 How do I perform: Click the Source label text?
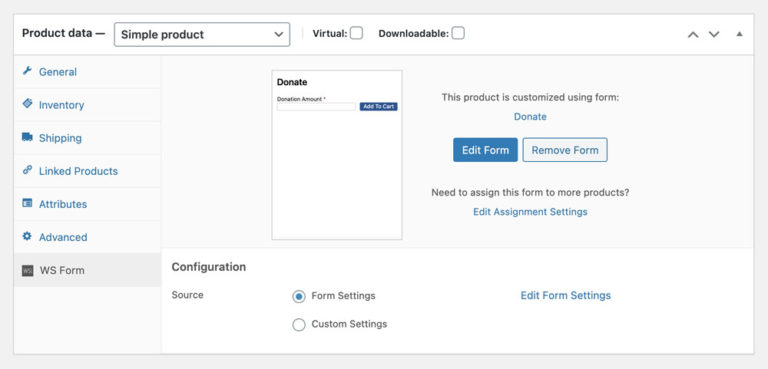click(x=188, y=295)
